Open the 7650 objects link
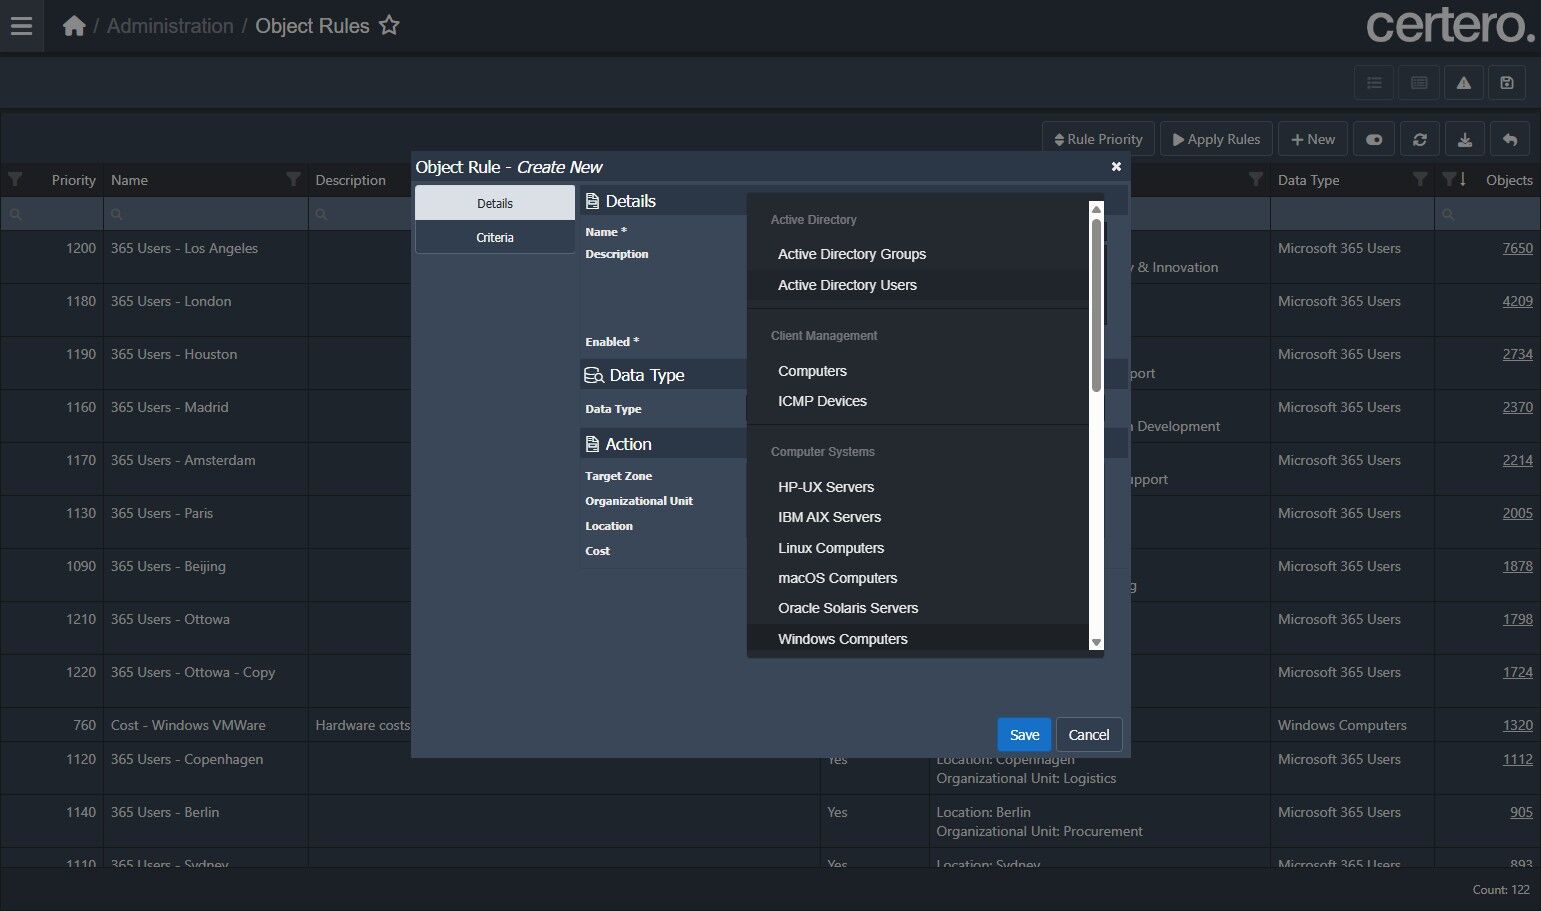 (1517, 248)
